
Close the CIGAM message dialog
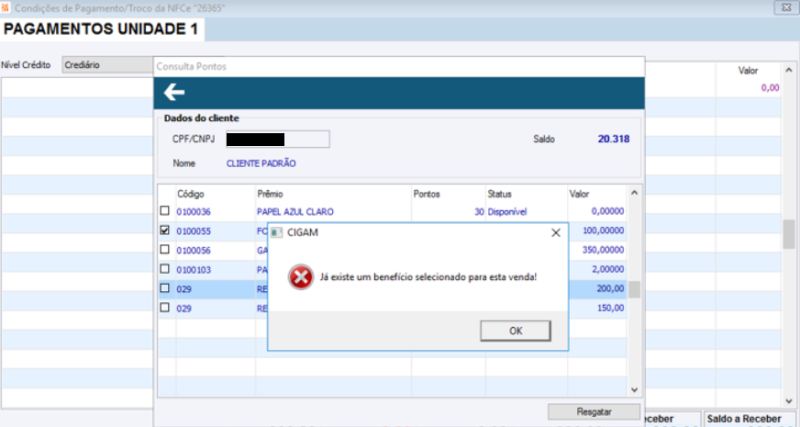pos(556,233)
